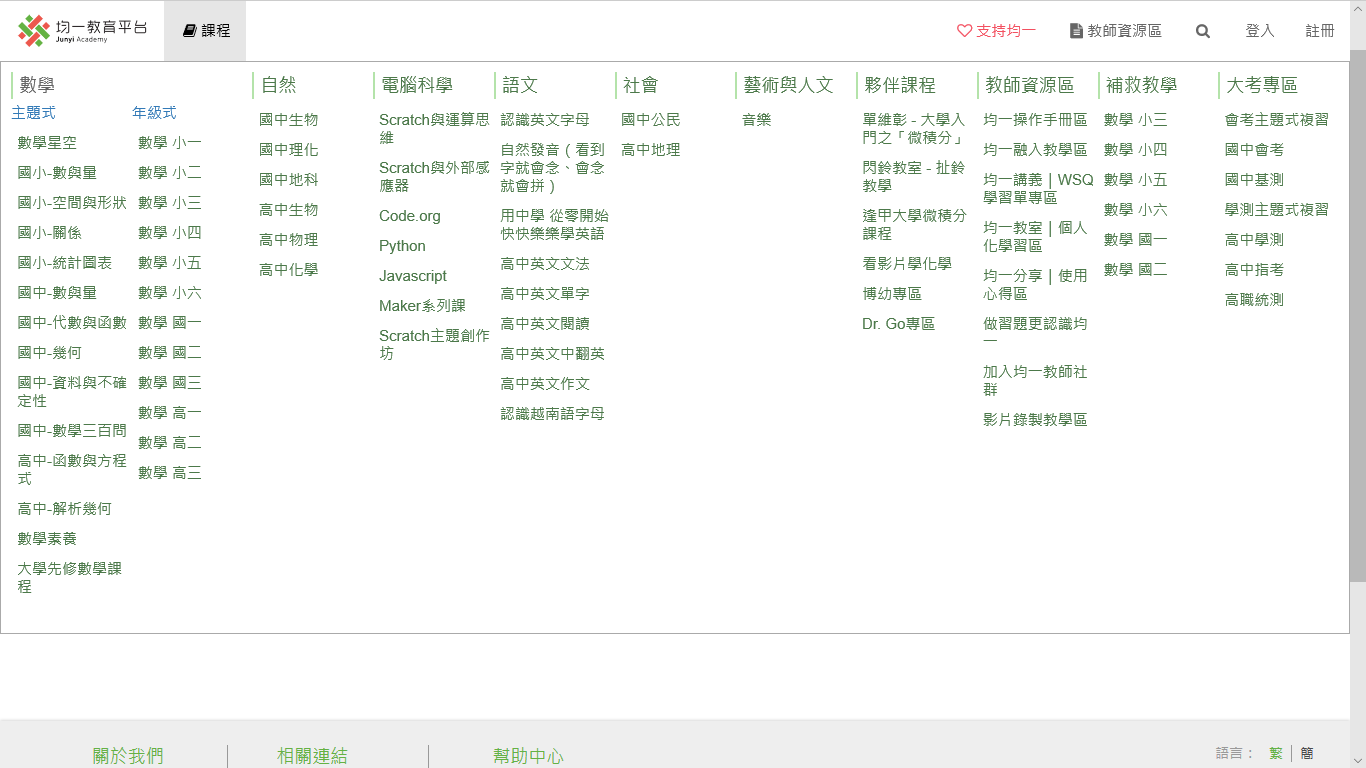The height and width of the screenshot is (768, 1366).
Task: Open the Scratch與運算思維 course
Action: coord(432,128)
